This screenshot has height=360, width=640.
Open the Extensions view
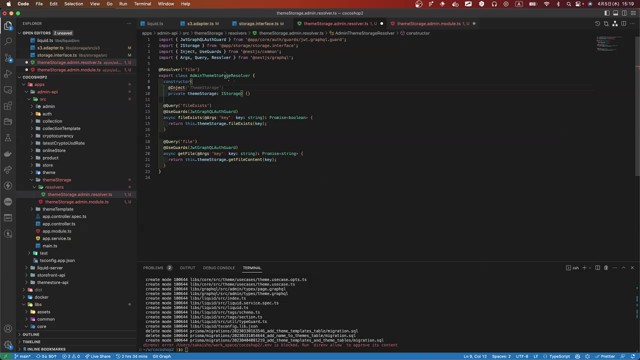[8, 106]
